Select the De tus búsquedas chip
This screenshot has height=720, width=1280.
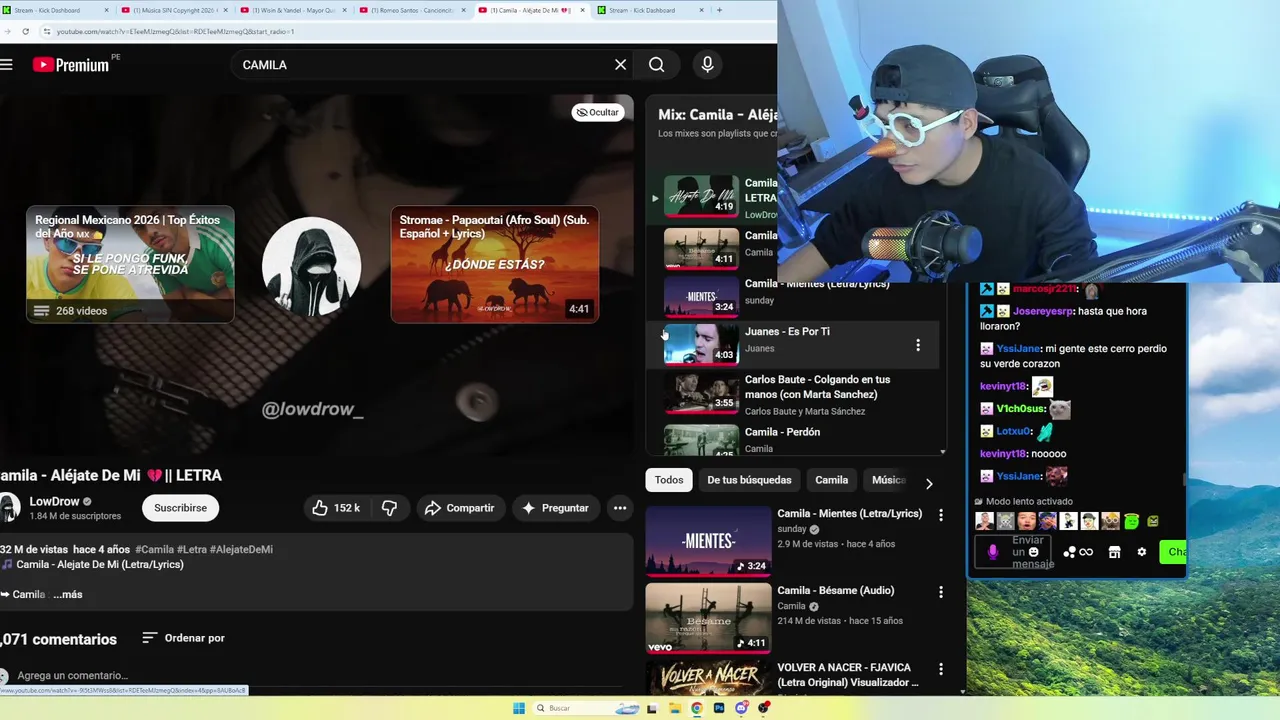tap(749, 480)
